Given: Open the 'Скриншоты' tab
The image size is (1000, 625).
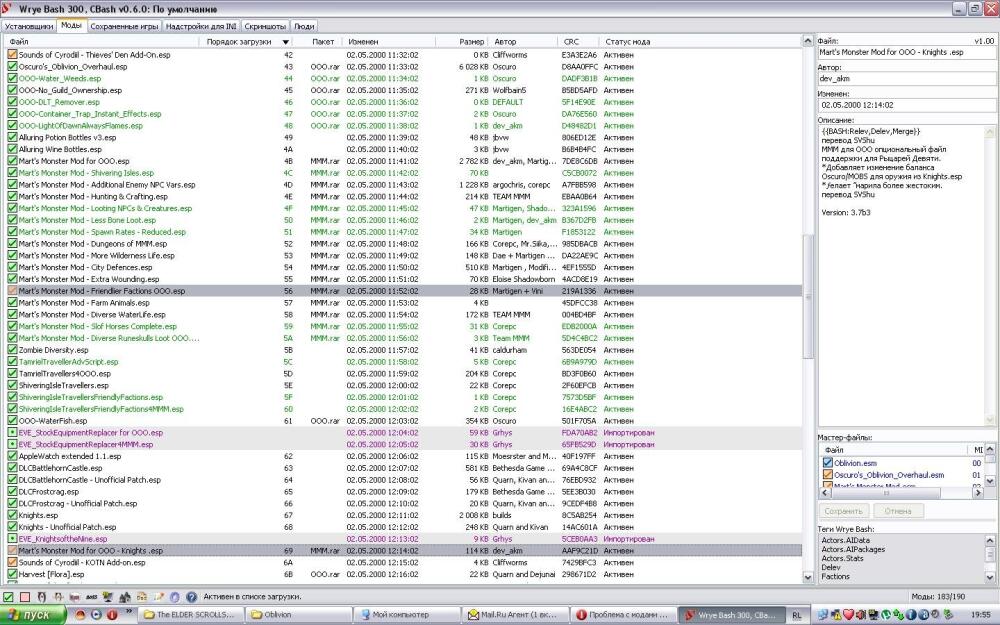Looking at the screenshot, I should (265, 26).
